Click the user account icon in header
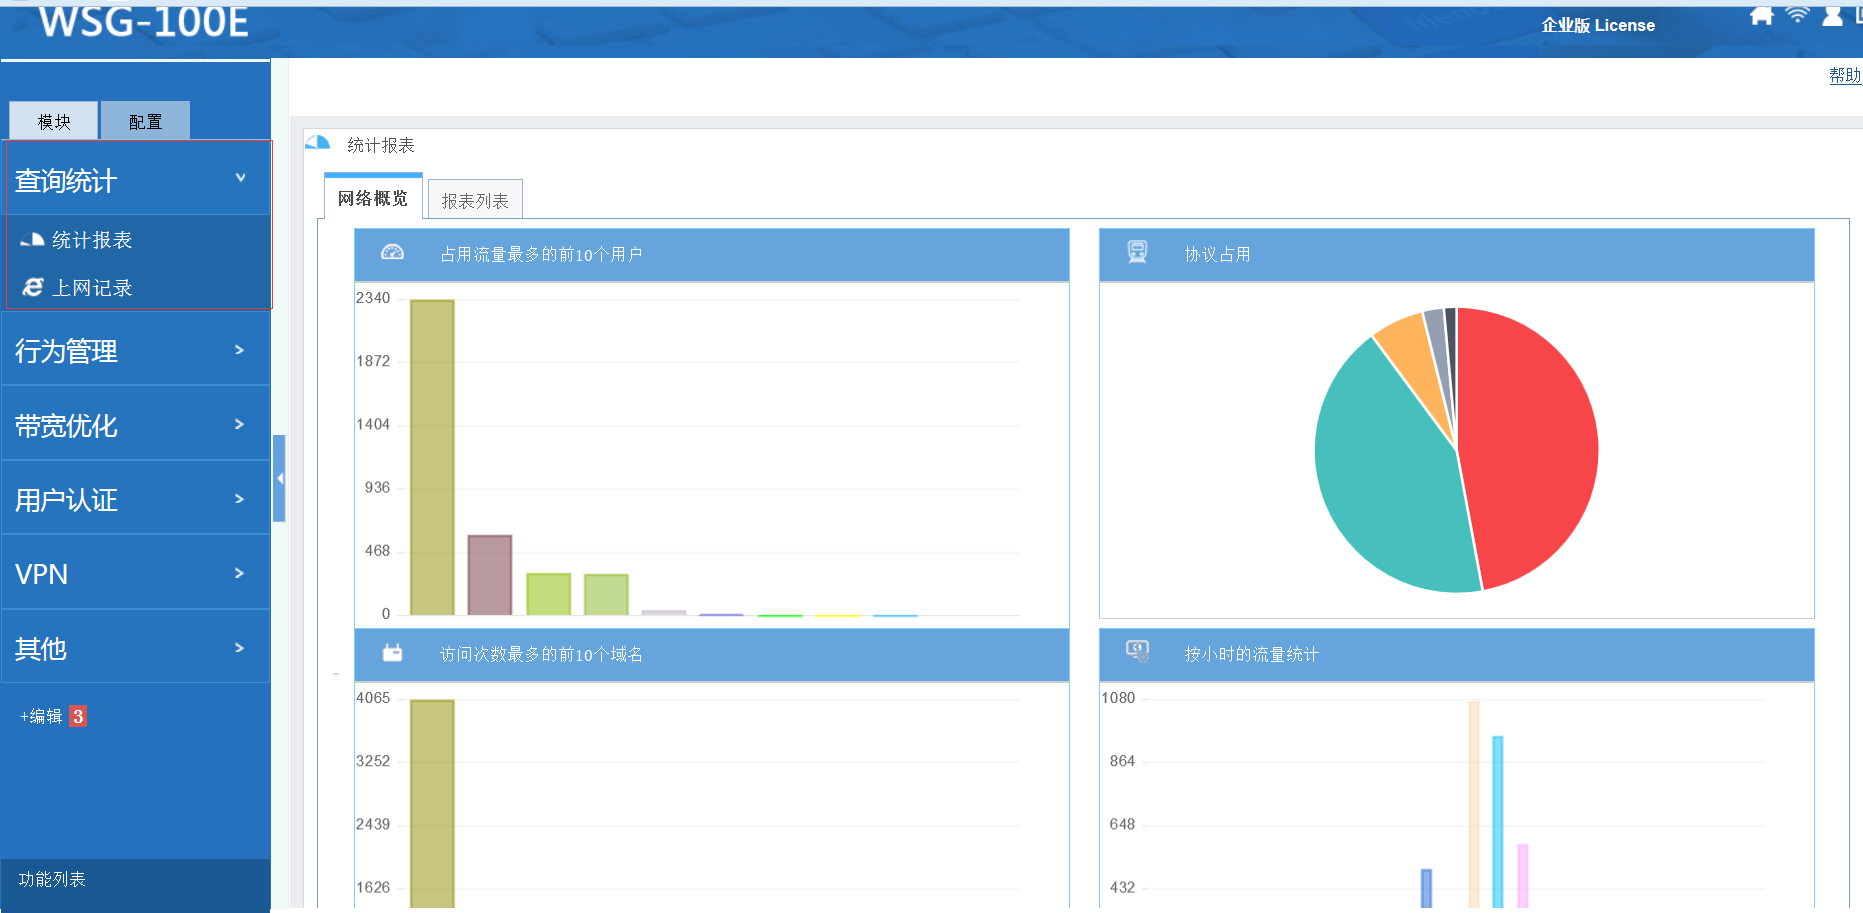Image resolution: width=1863 pixels, height=913 pixels. 1832,15
